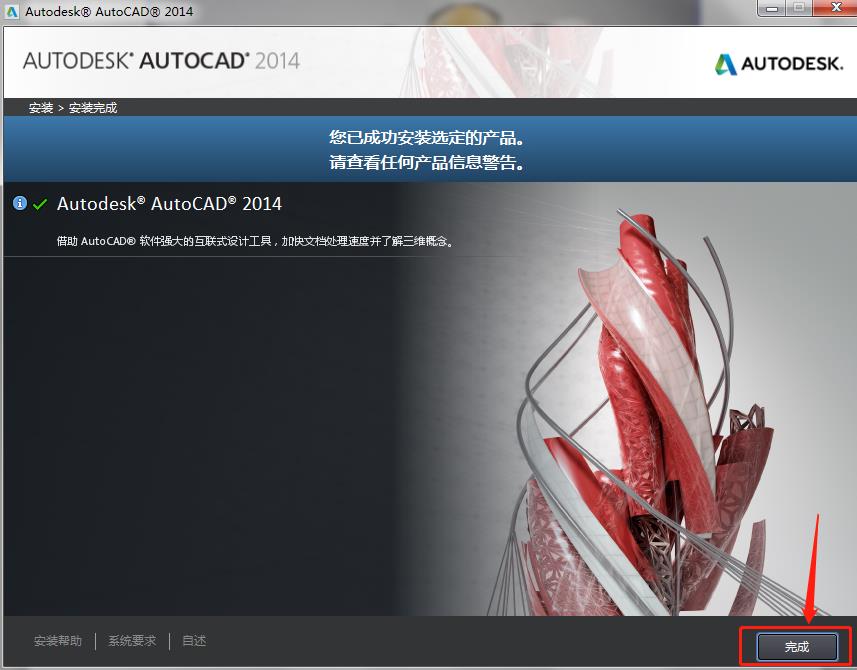Open the 安装帮助 link
This screenshot has height=670, width=857.
coord(58,640)
